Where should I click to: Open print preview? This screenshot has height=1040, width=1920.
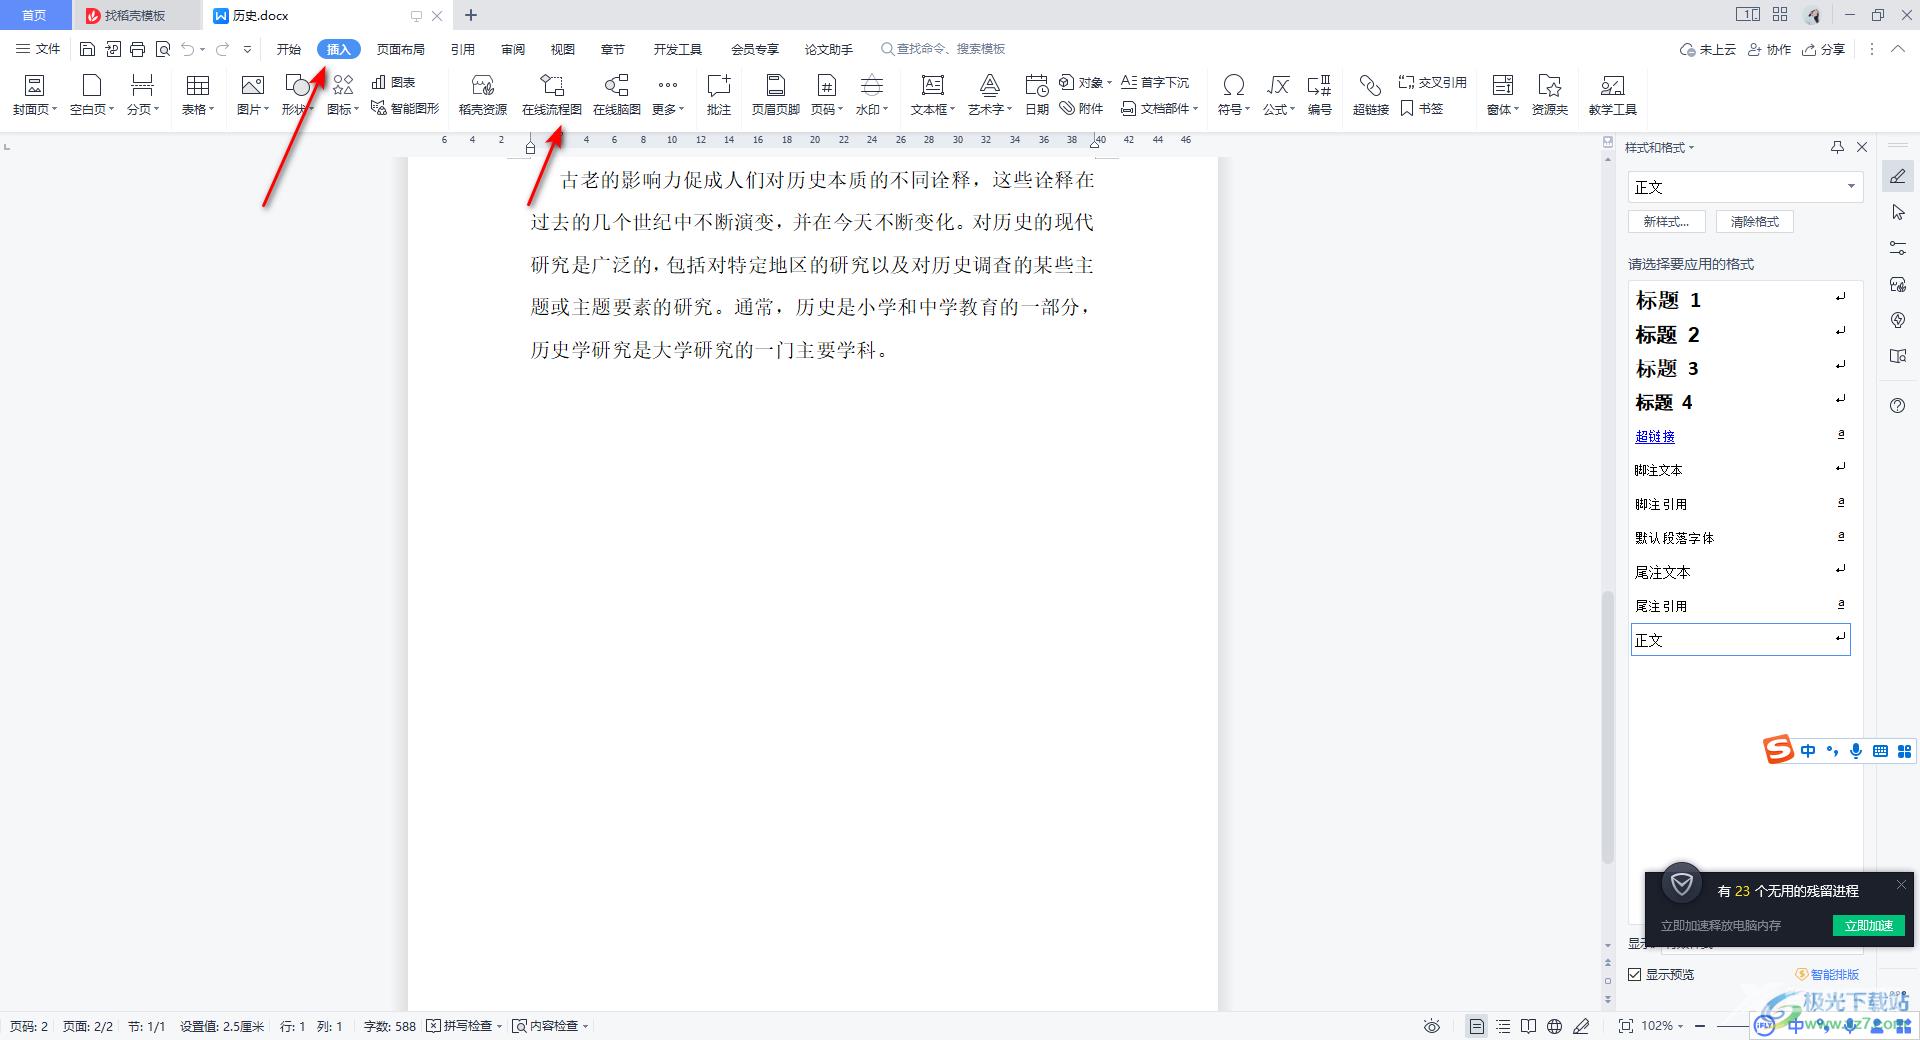pos(163,49)
